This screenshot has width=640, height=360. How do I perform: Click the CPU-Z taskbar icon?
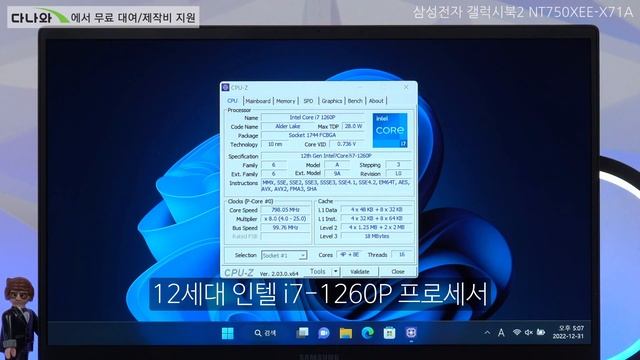coord(411,333)
